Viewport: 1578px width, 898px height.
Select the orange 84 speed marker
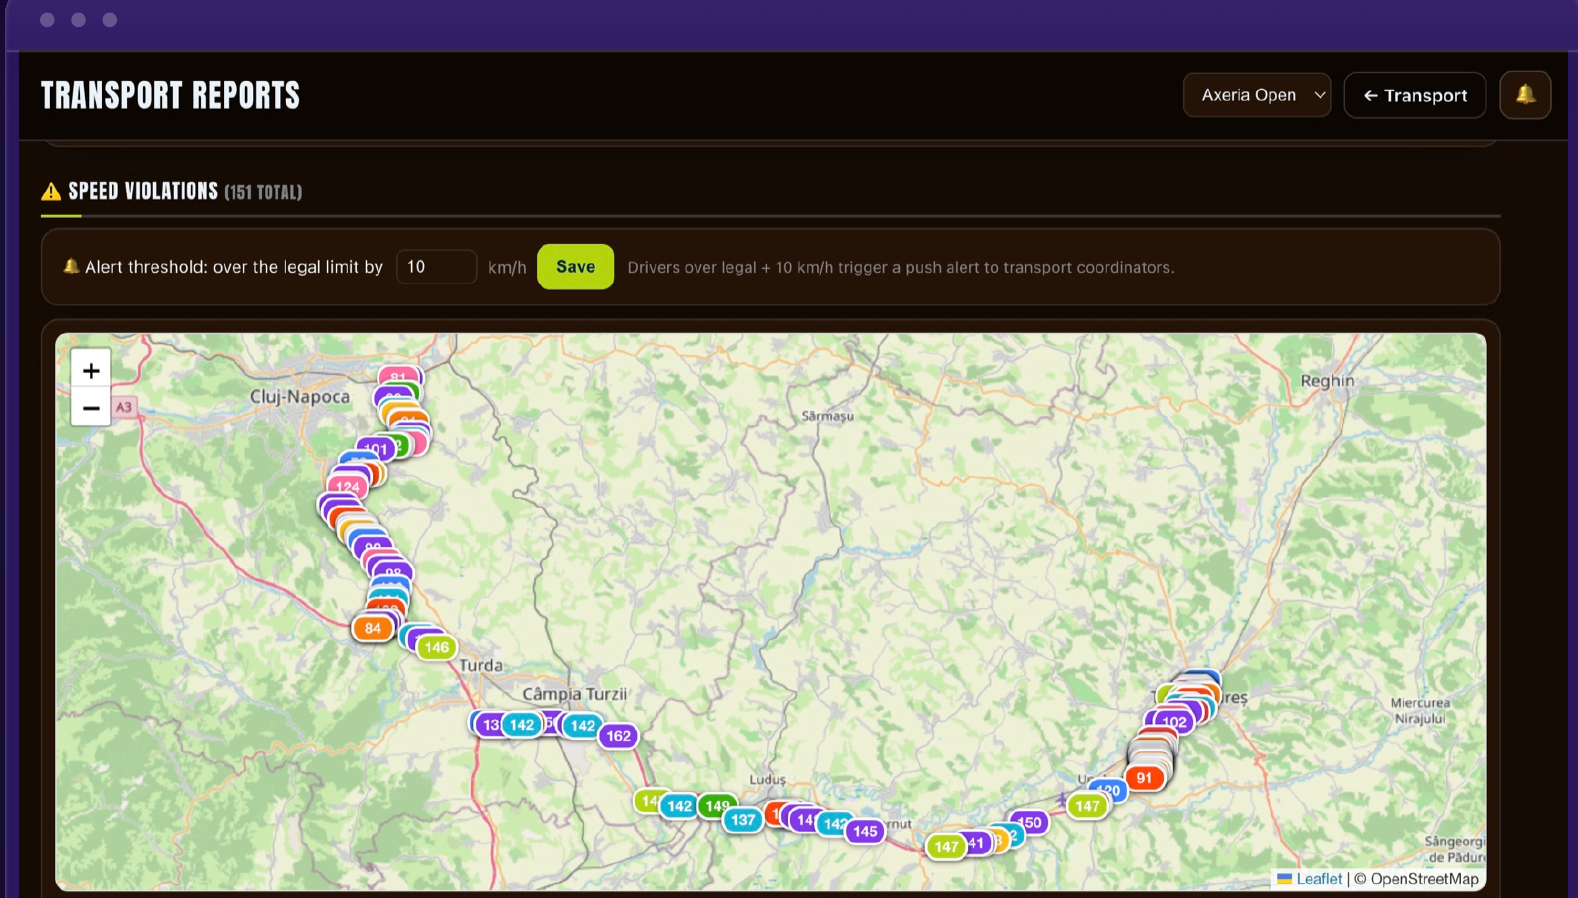pyautogui.click(x=373, y=628)
